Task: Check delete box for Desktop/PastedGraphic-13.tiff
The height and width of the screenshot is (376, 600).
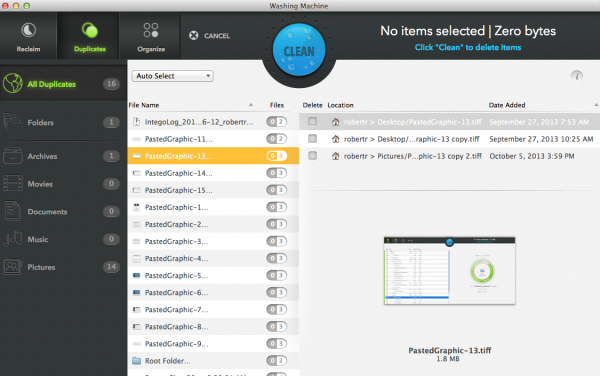Action: tap(313, 122)
